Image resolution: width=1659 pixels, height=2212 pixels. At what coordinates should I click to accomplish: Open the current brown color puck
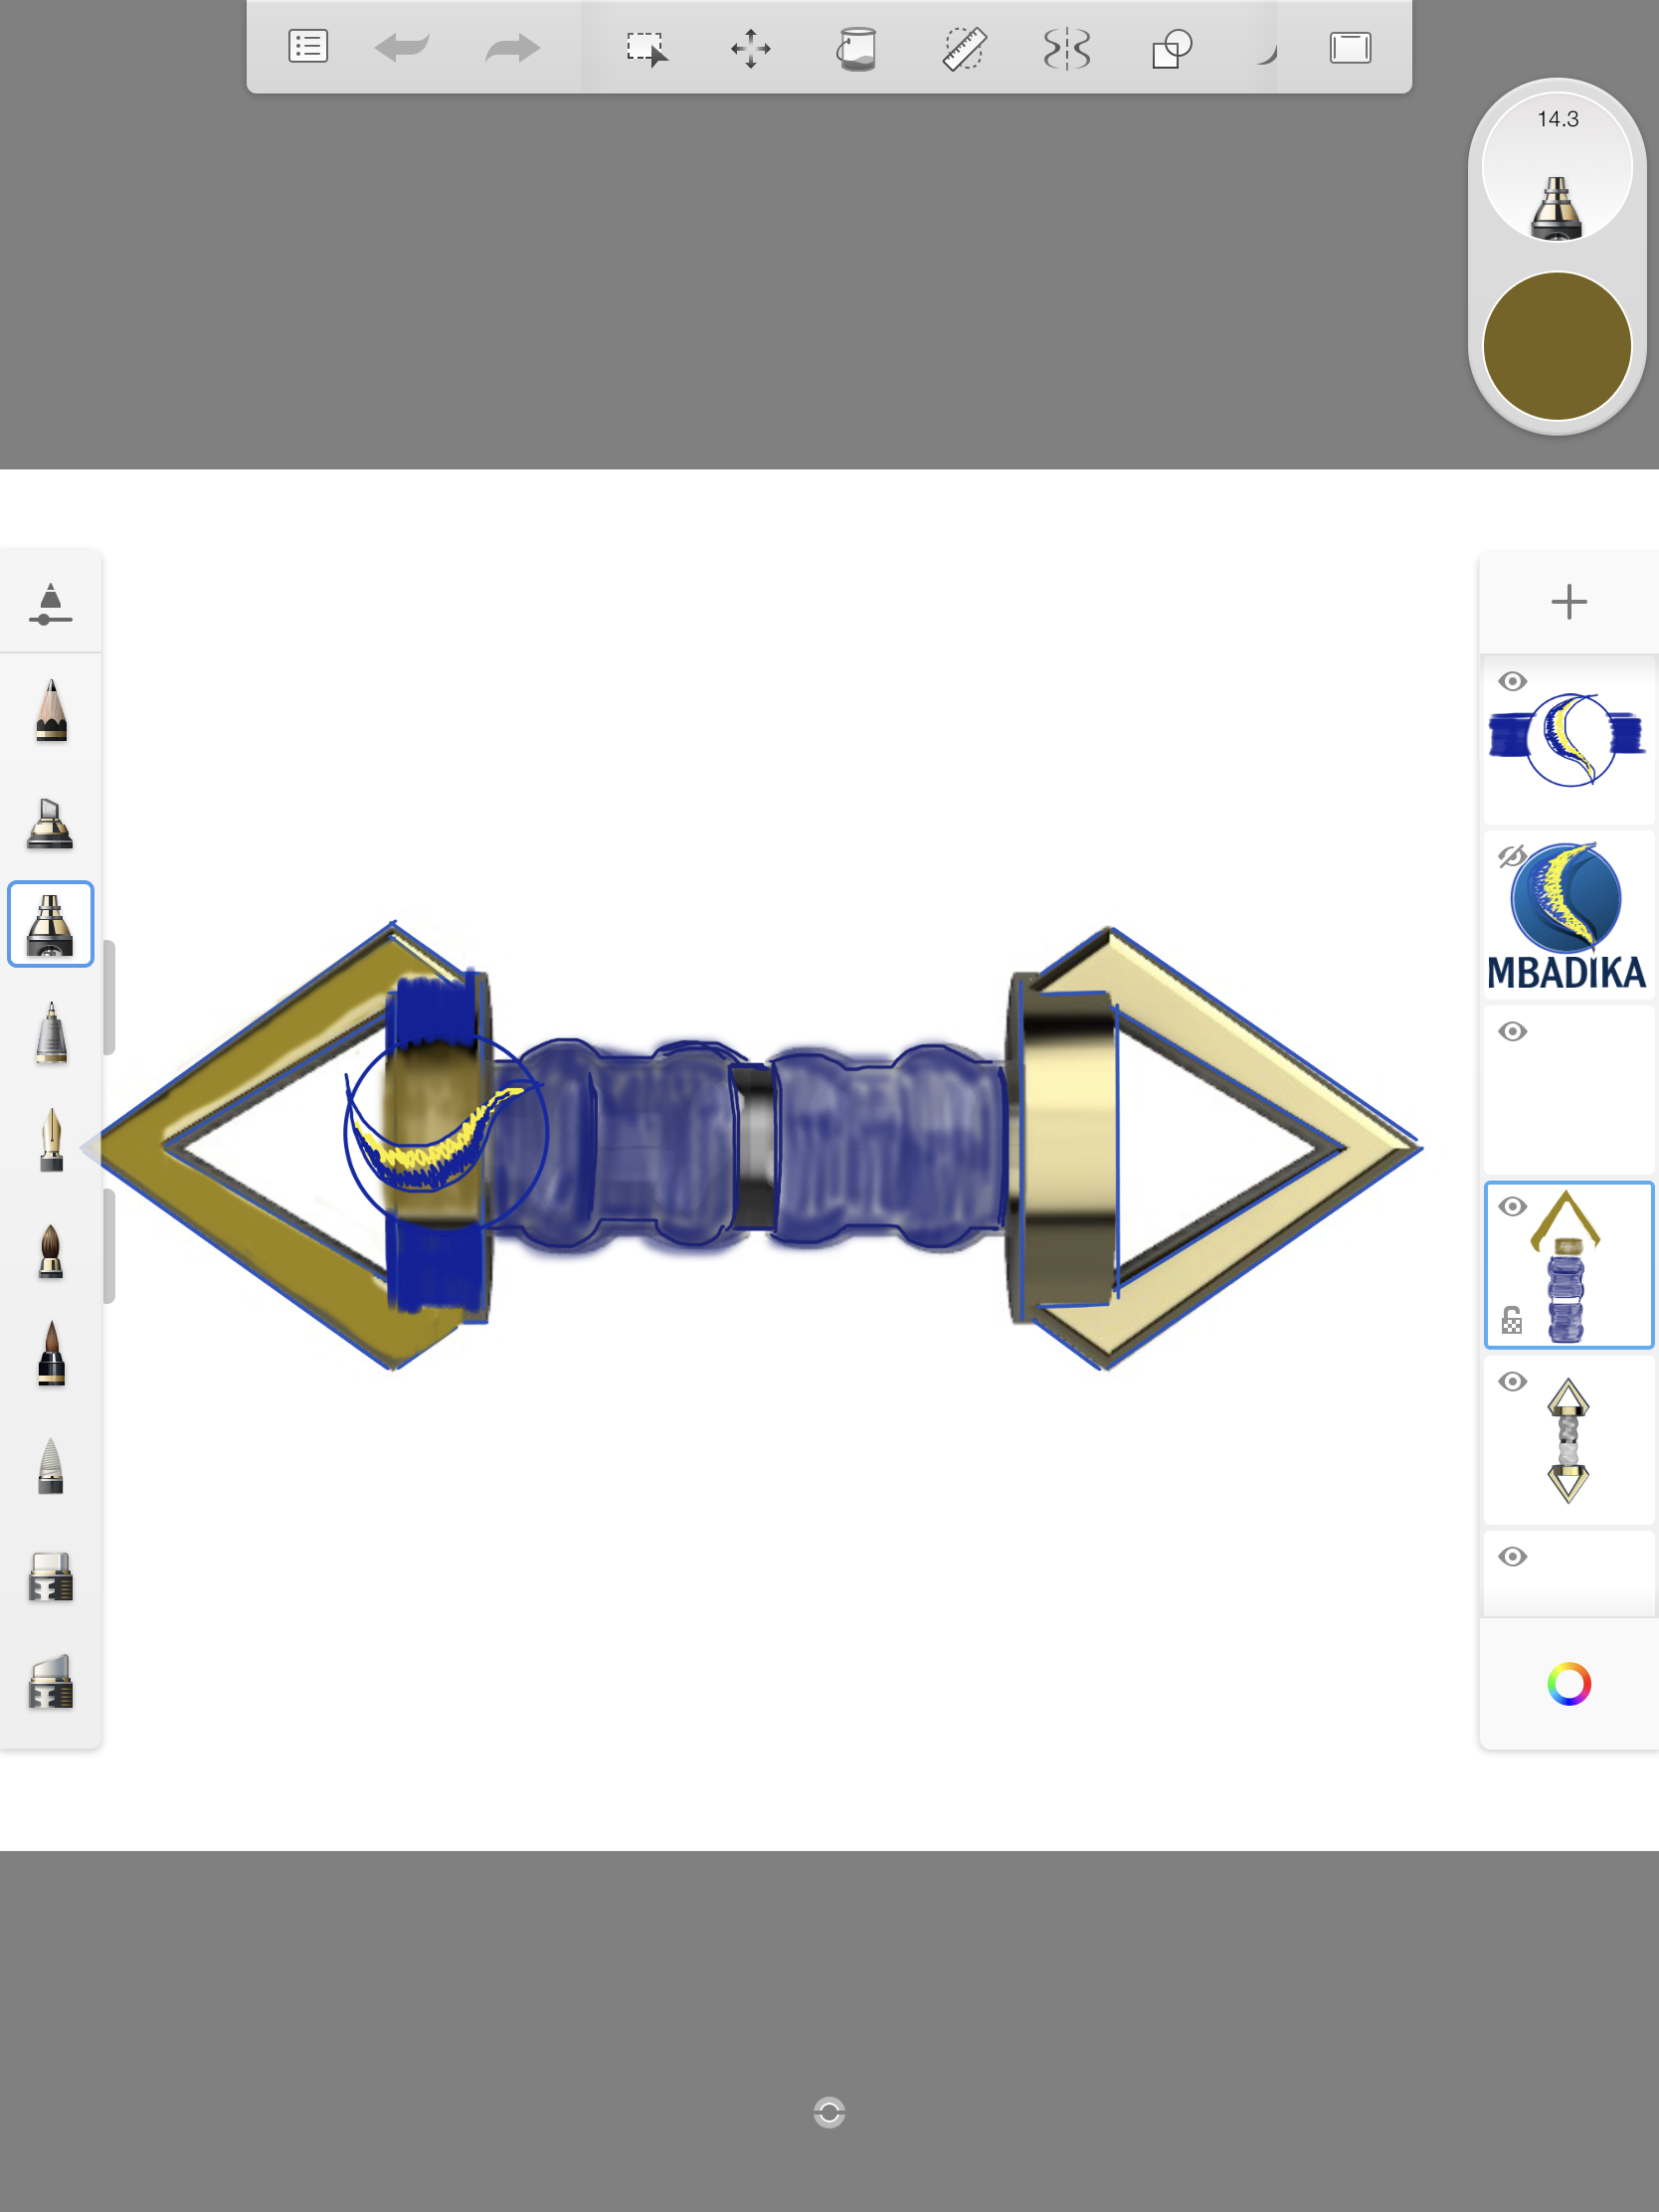[1557, 346]
